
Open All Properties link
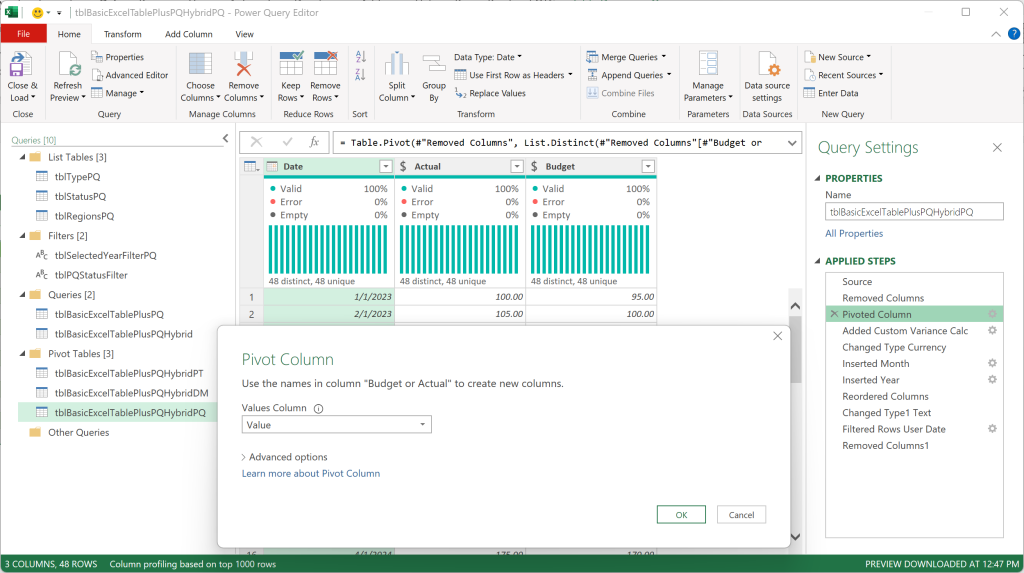[x=854, y=233]
